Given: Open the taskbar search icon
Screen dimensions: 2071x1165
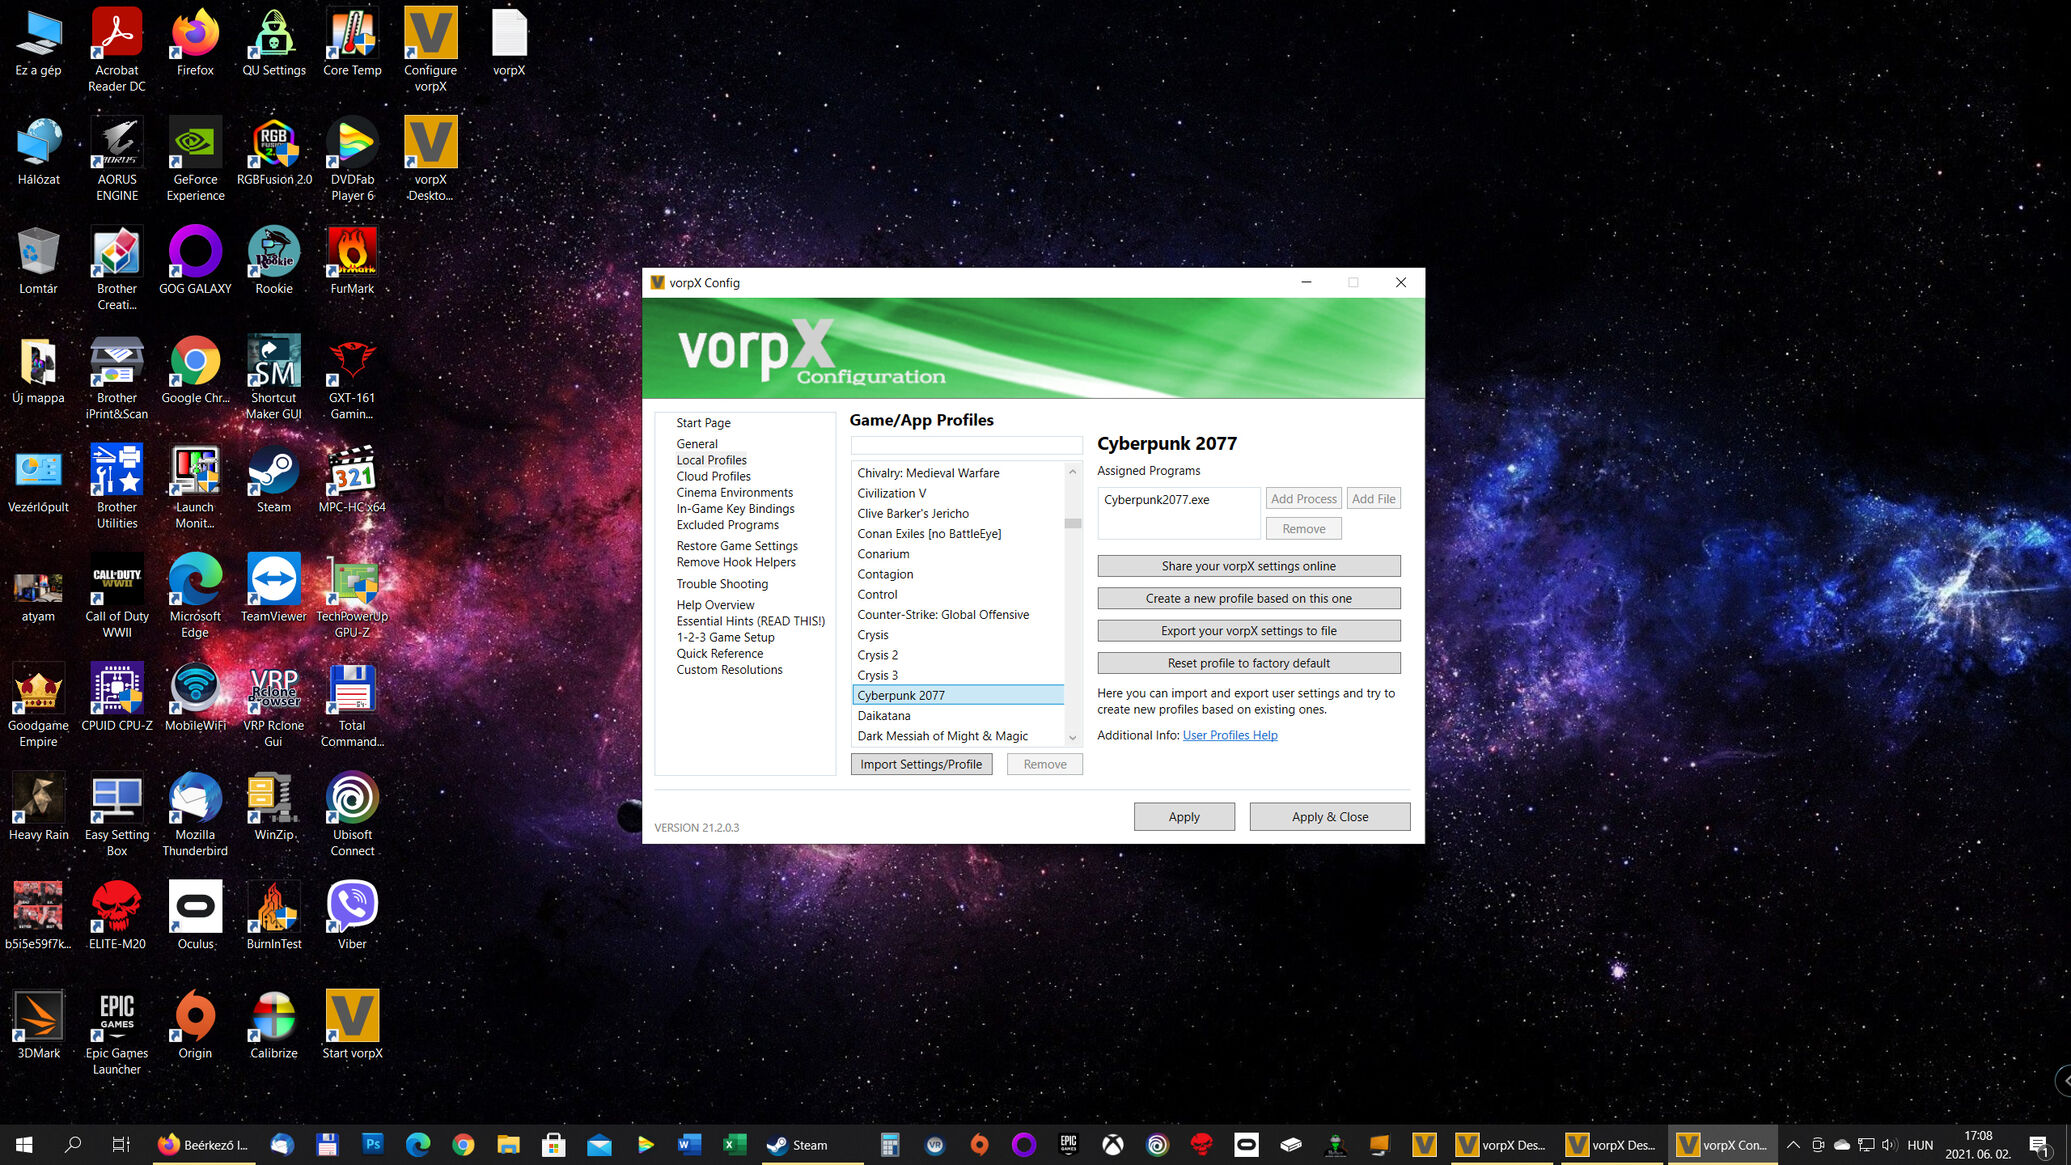Looking at the screenshot, I should (x=72, y=1145).
